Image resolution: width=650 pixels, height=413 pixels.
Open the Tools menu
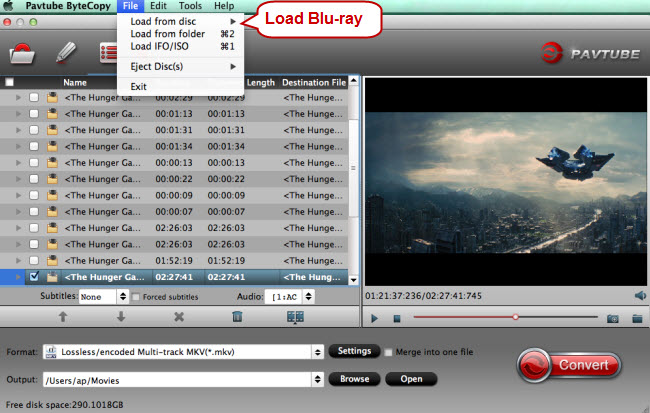(190, 6)
